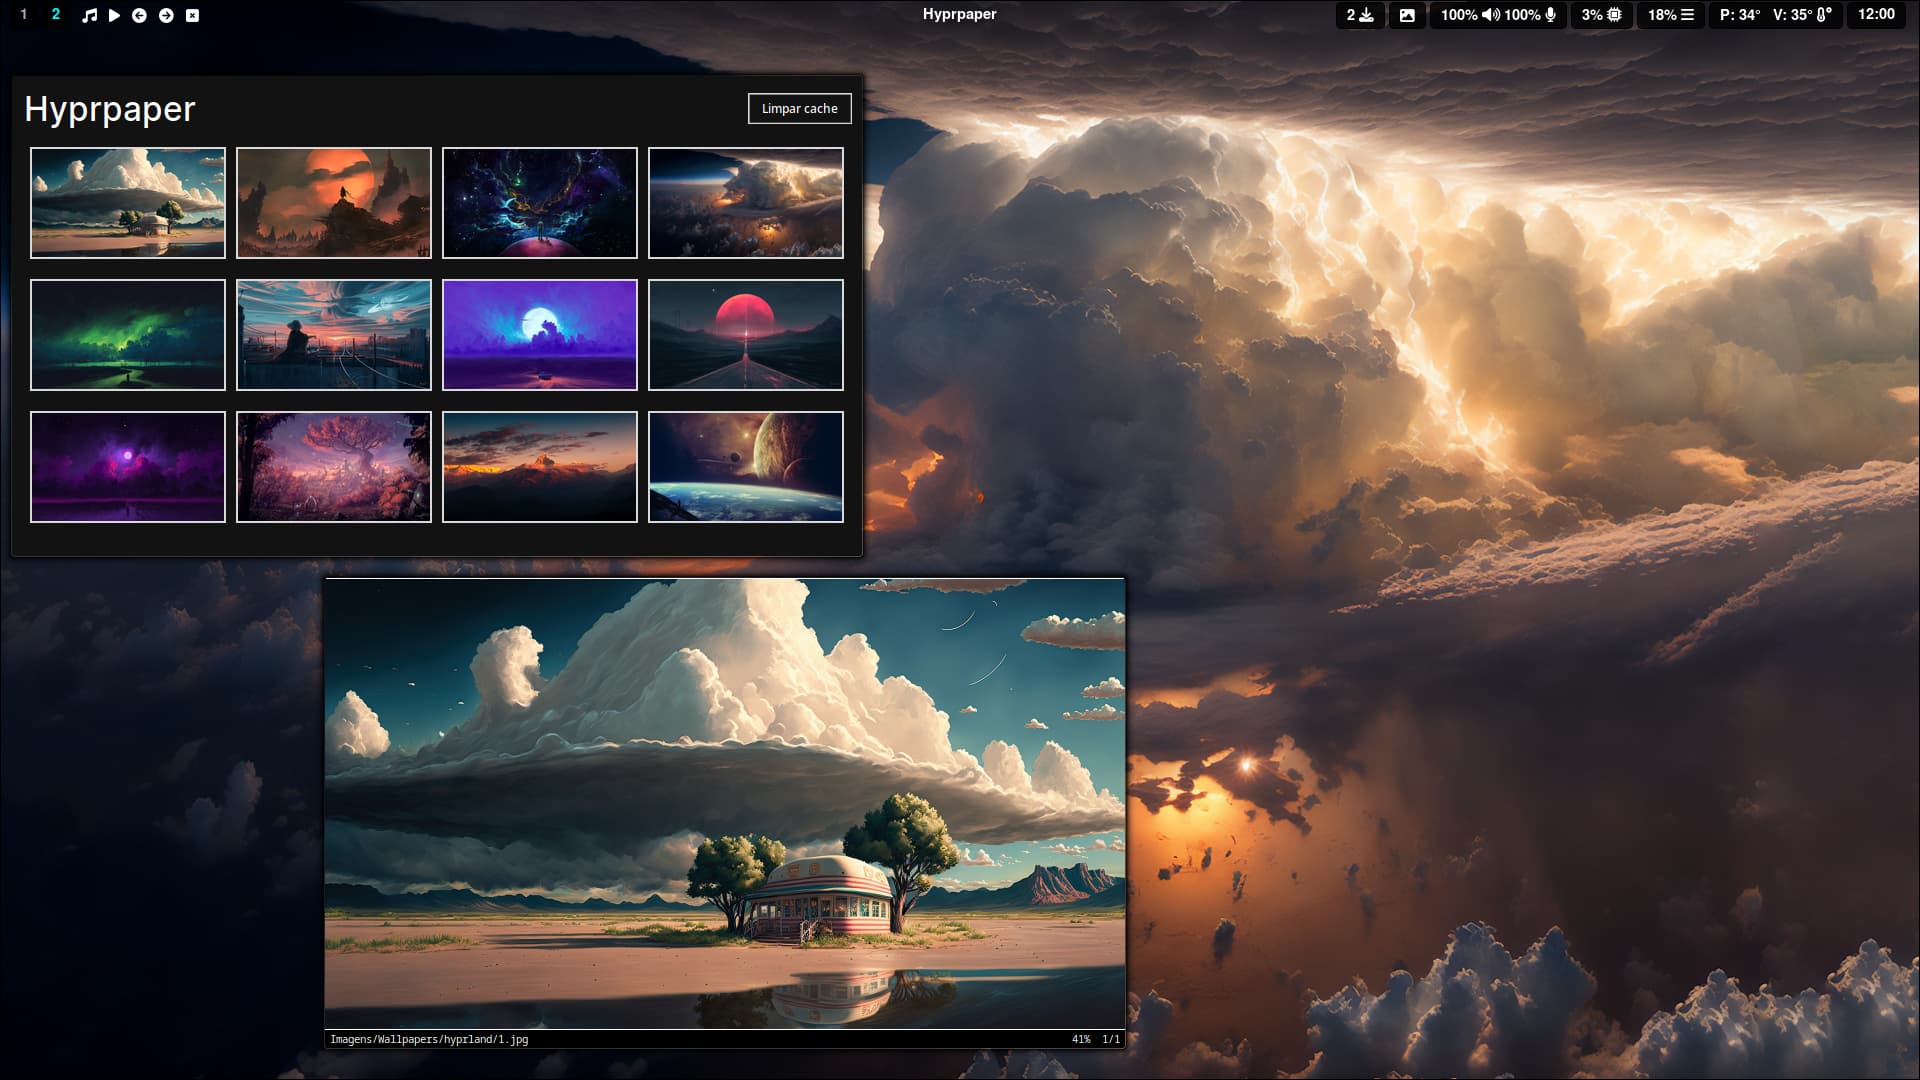Click the Limpar cache button
Image resolution: width=1920 pixels, height=1080 pixels.
[799, 109]
